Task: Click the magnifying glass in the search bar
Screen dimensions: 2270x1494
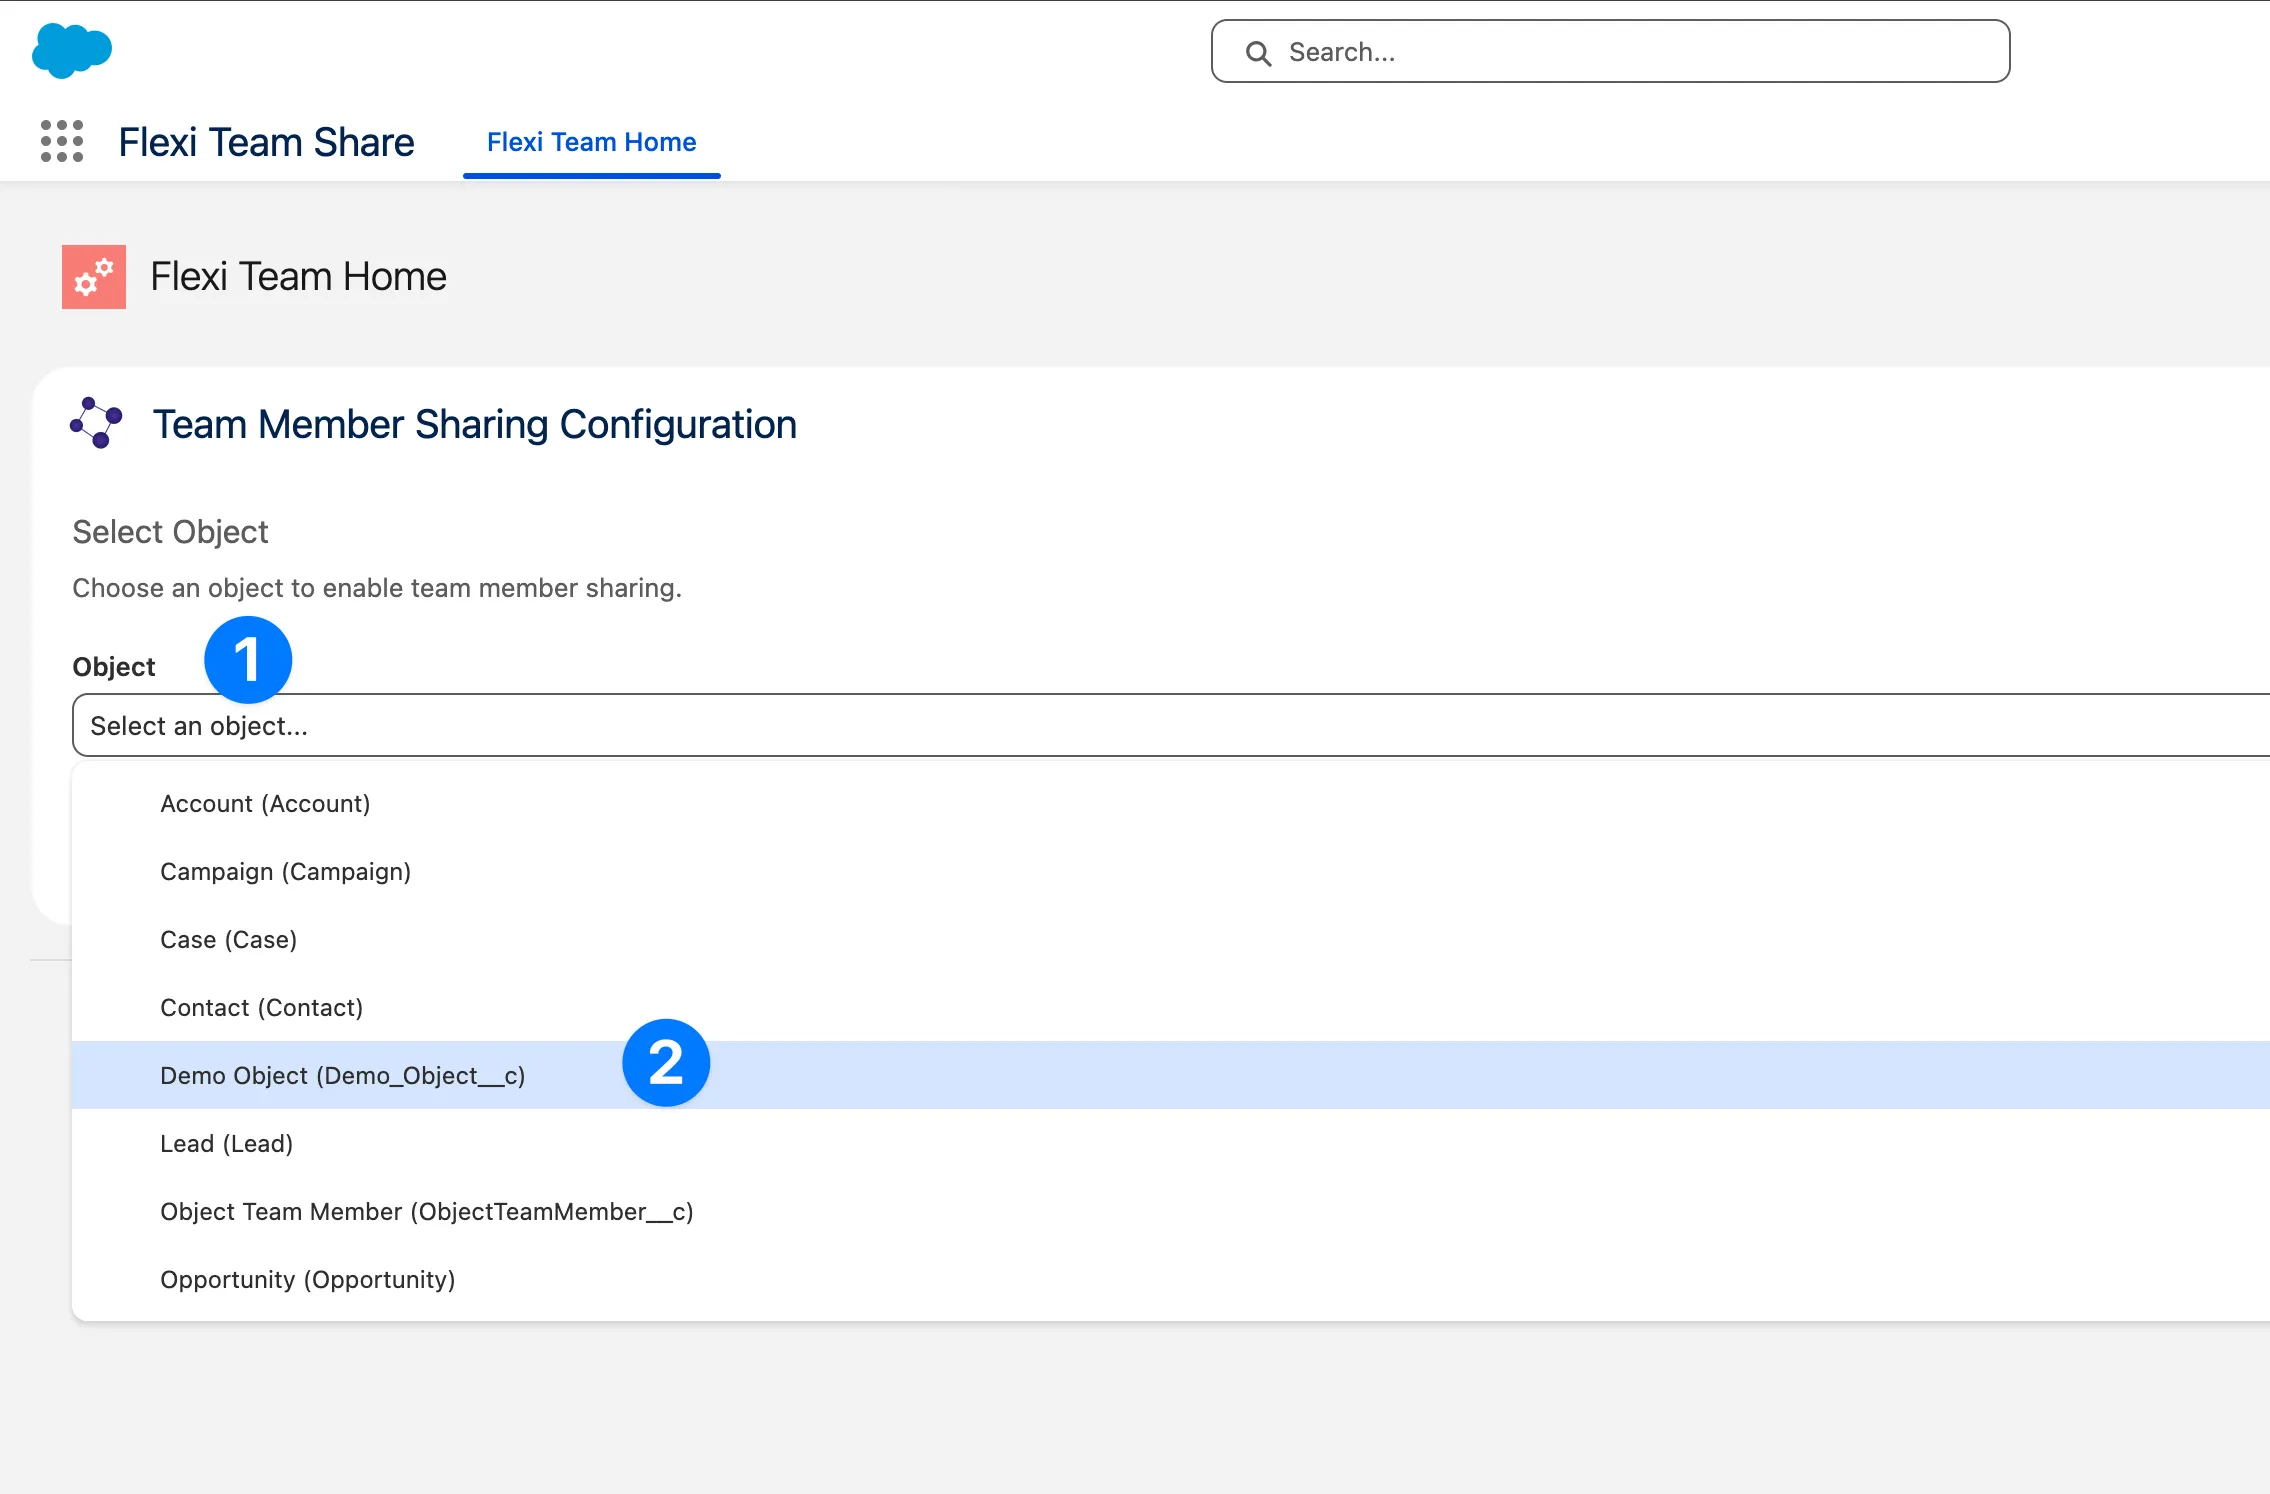Action: (x=1257, y=51)
